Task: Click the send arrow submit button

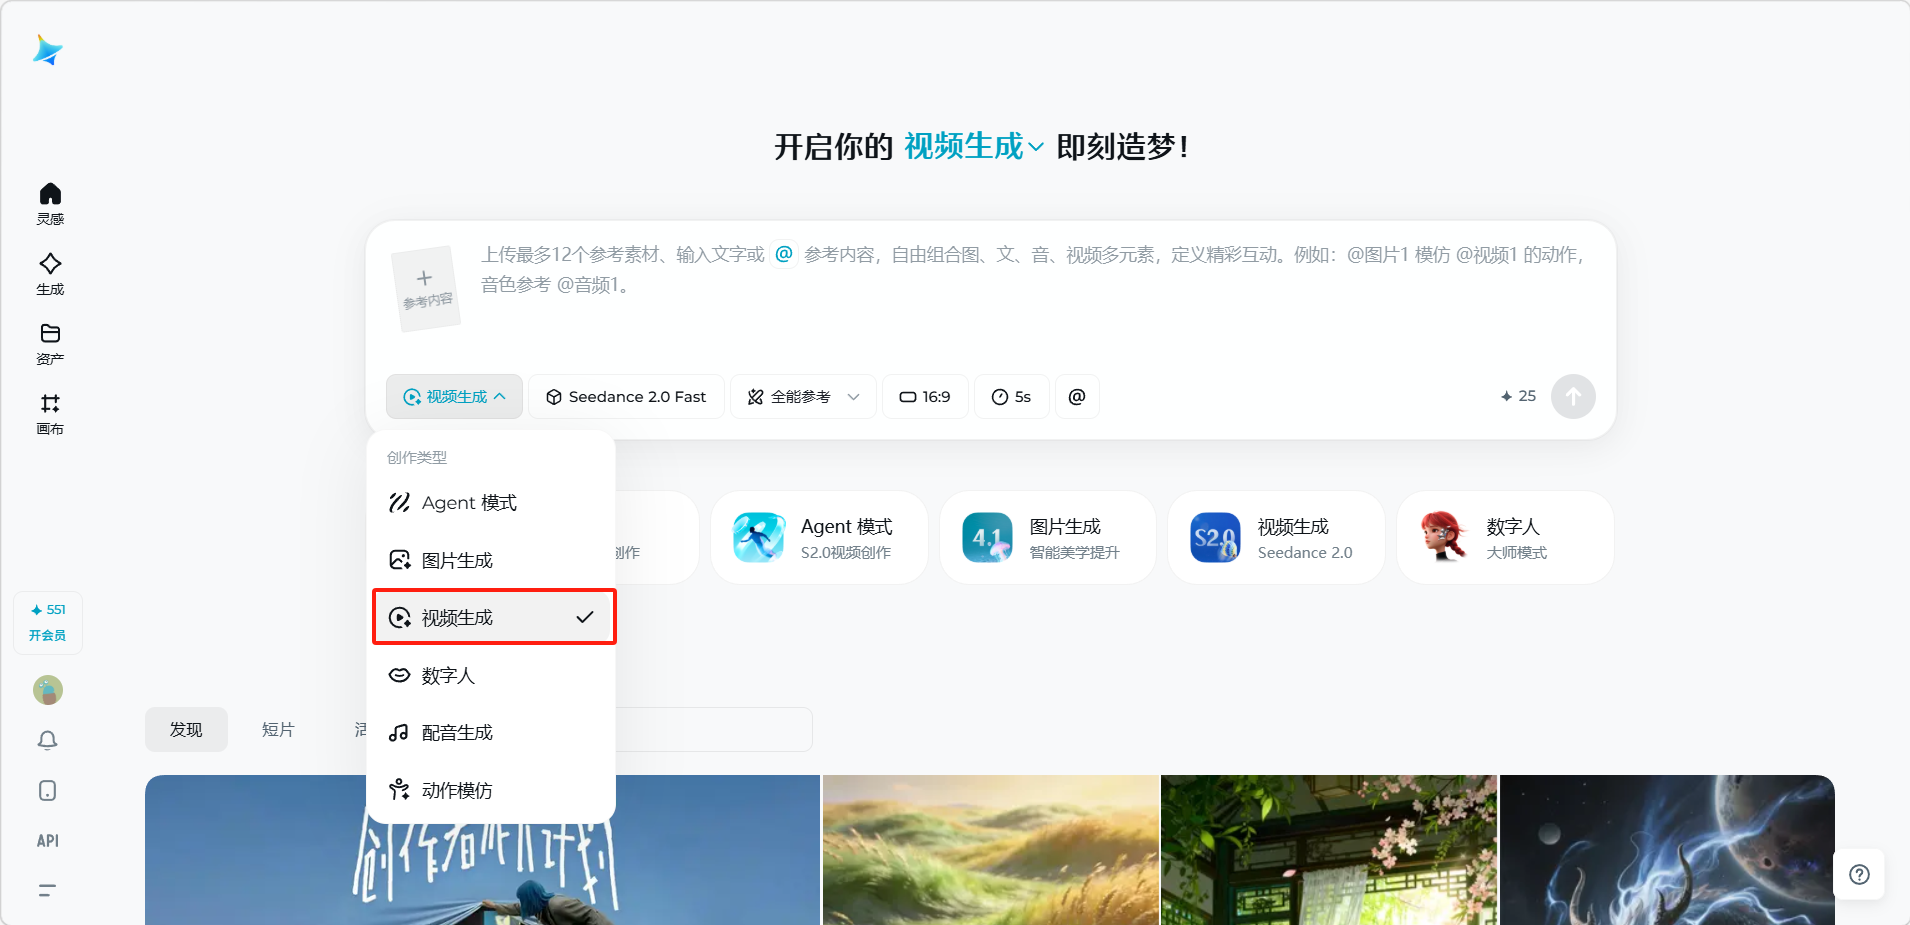Action: (1572, 397)
